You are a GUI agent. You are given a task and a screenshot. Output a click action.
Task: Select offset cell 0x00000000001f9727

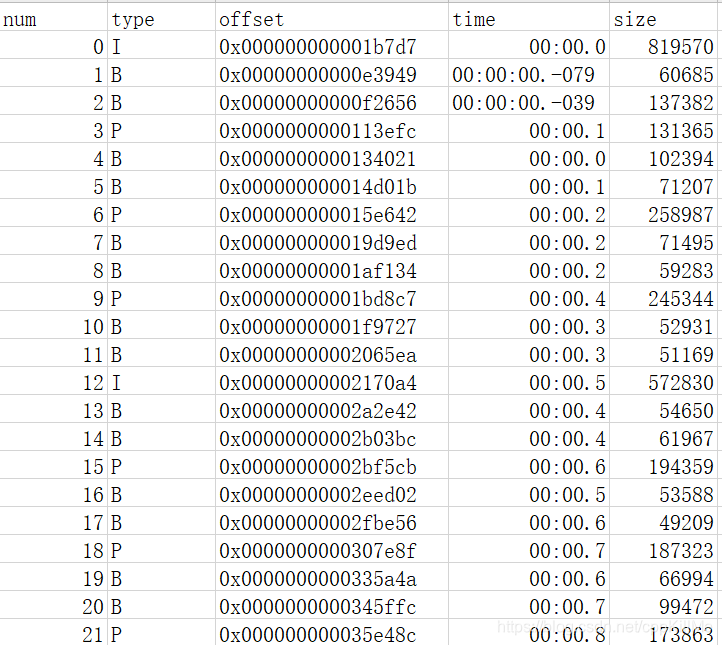332,327
